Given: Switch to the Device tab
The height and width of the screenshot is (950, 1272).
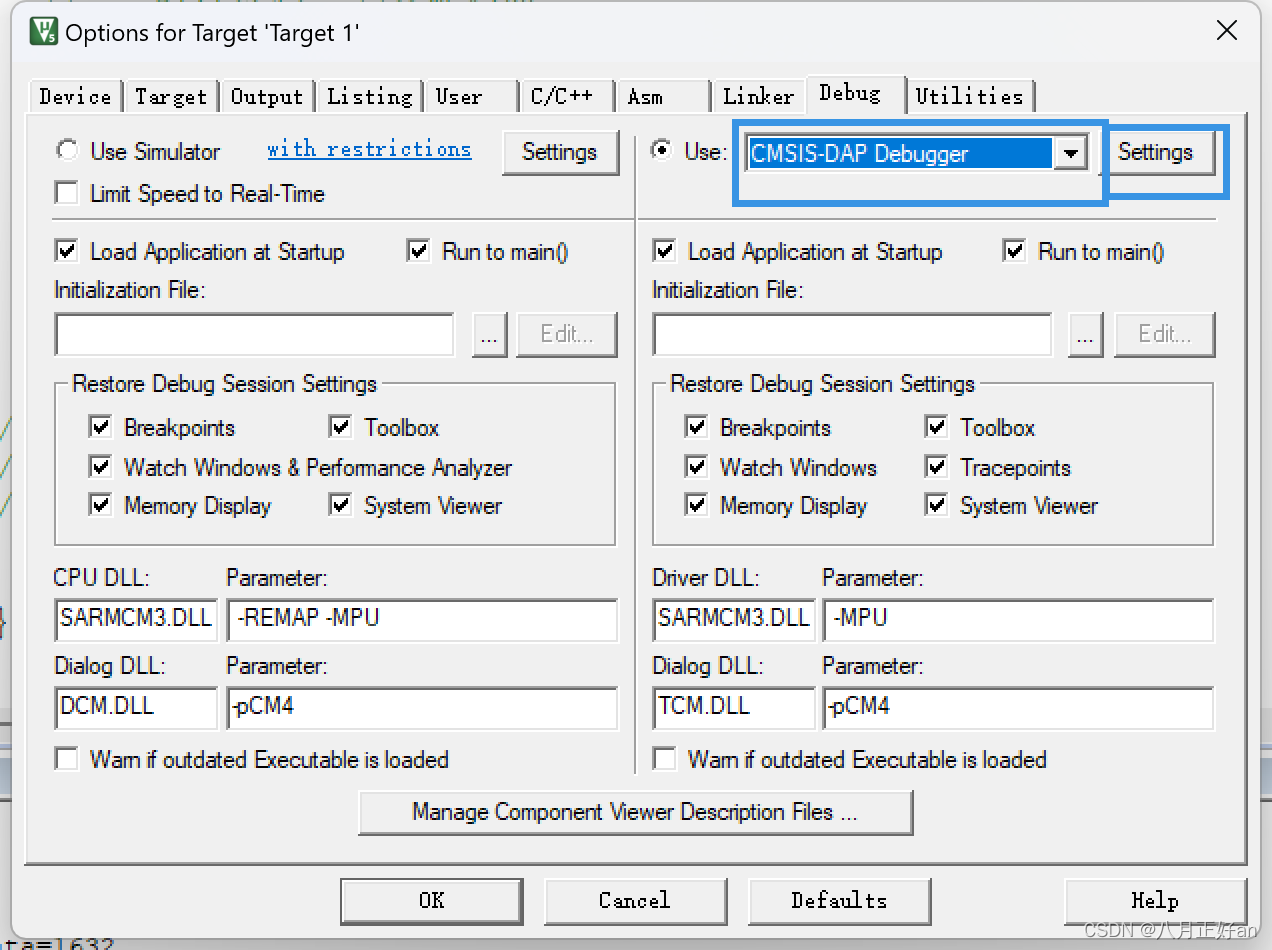Looking at the screenshot, I should [75, 97].
